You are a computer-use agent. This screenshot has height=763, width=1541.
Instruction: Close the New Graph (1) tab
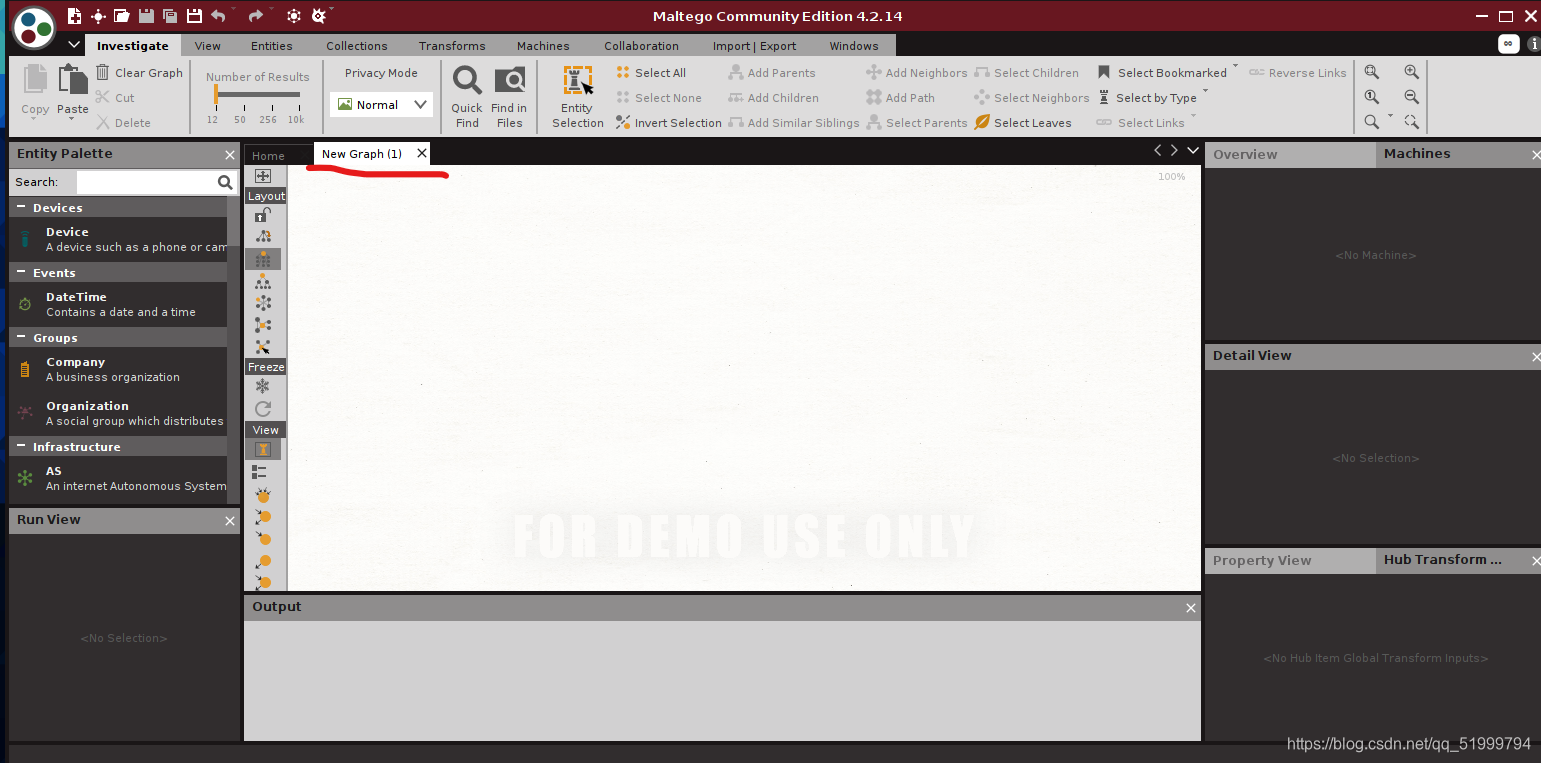422,153
